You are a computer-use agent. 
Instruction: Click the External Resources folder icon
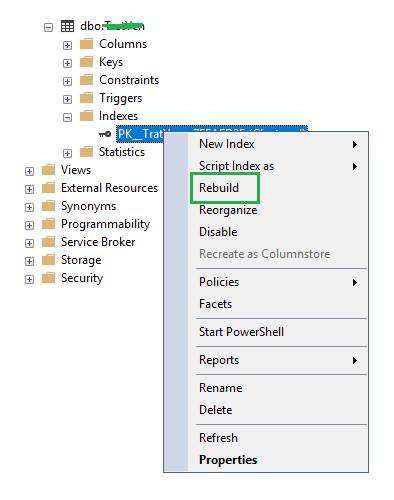(48, 188)
